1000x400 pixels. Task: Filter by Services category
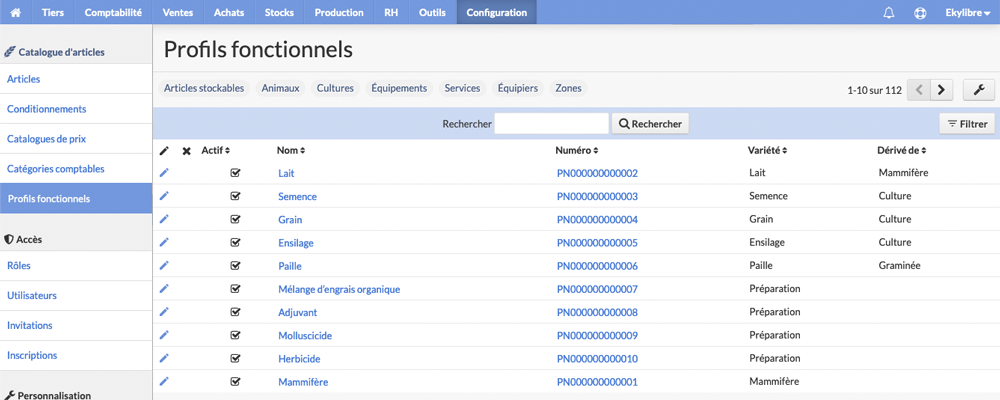pyautogui.click(x=462, y=88)
